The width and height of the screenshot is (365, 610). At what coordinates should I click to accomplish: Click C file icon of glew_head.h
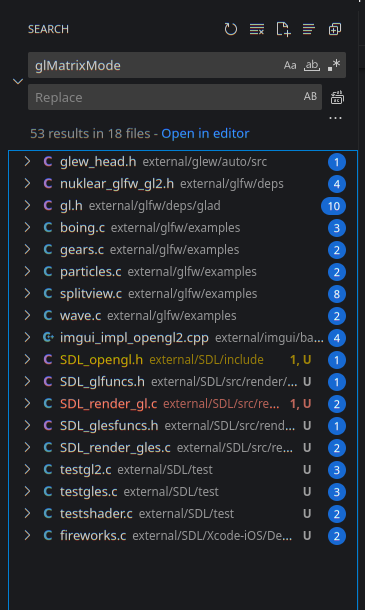[48, 161]
